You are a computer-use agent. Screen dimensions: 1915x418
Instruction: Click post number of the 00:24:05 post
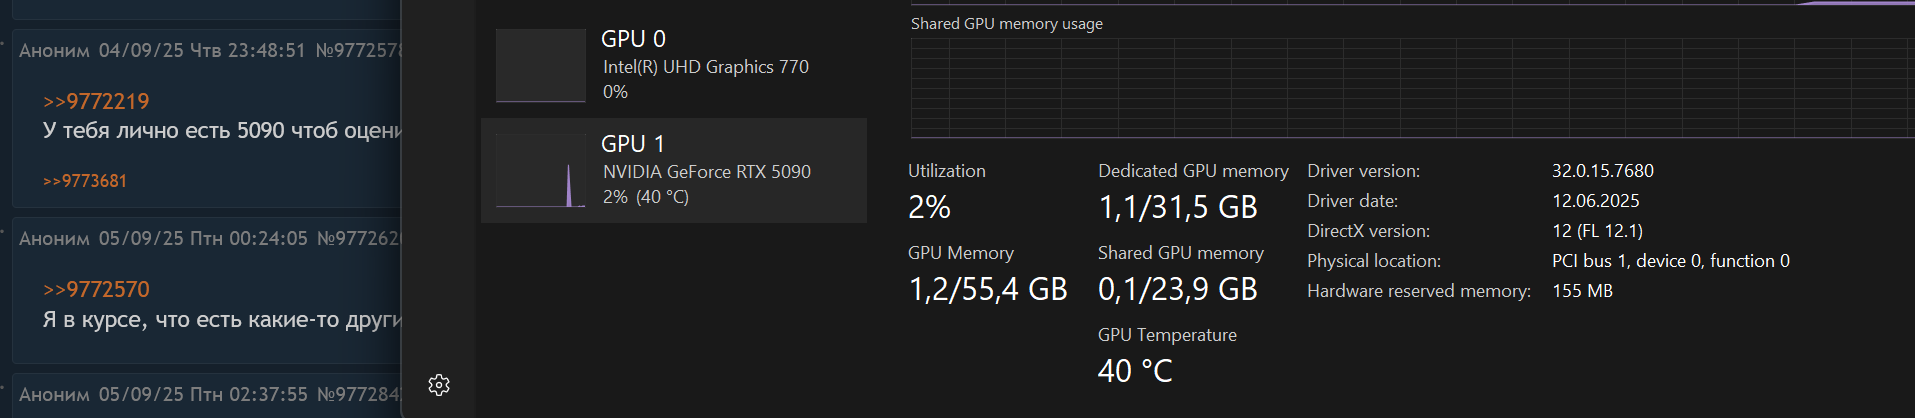coord(360,239)
